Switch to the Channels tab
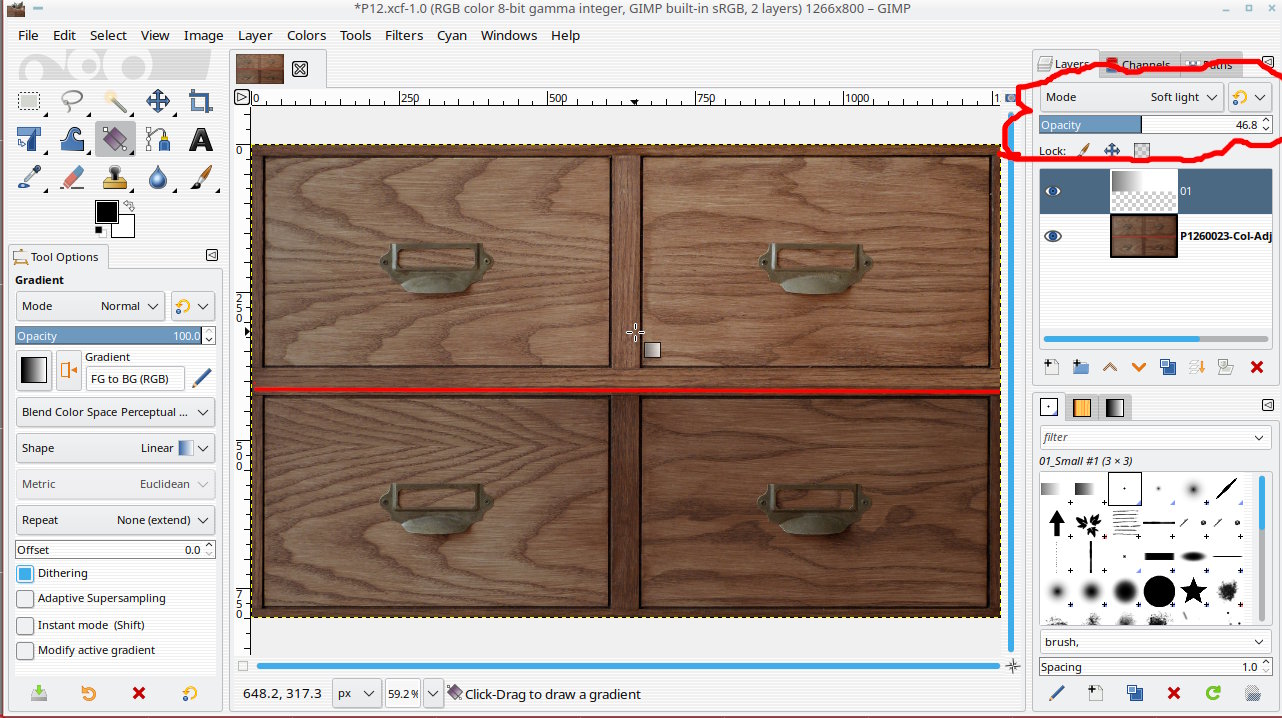This screenshot has height=718, width=1282. (x=1140, y=65)
